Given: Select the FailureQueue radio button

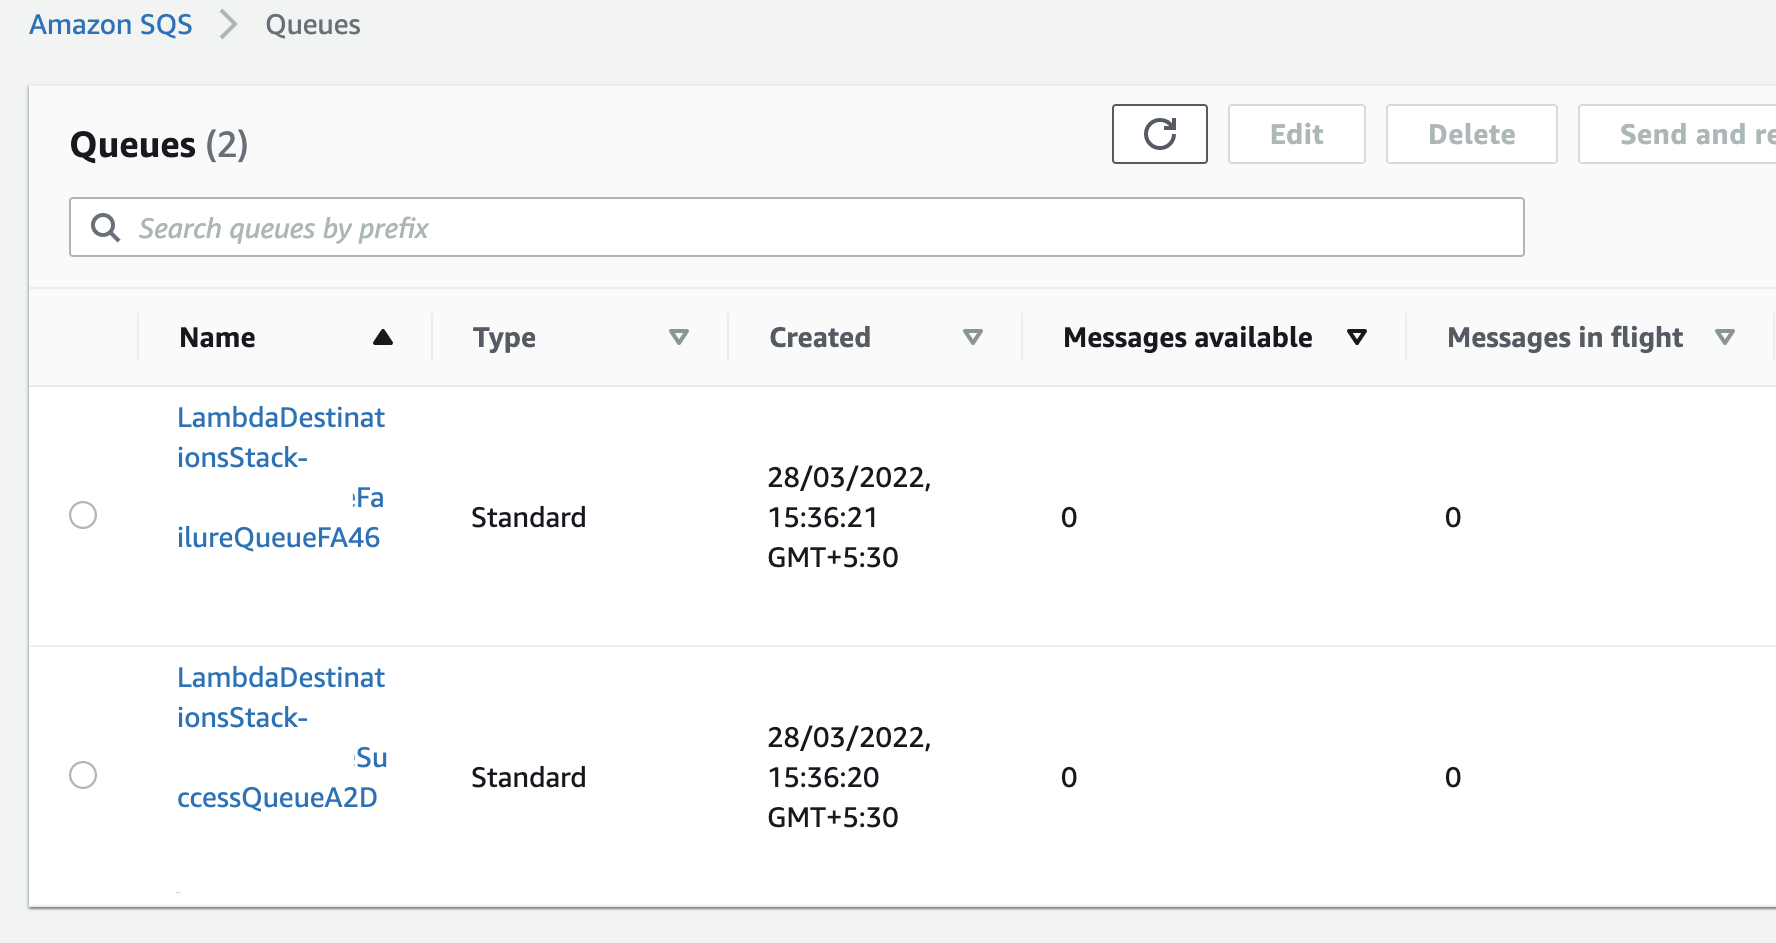Looking at the screenshot, I should tap(83, 515).
